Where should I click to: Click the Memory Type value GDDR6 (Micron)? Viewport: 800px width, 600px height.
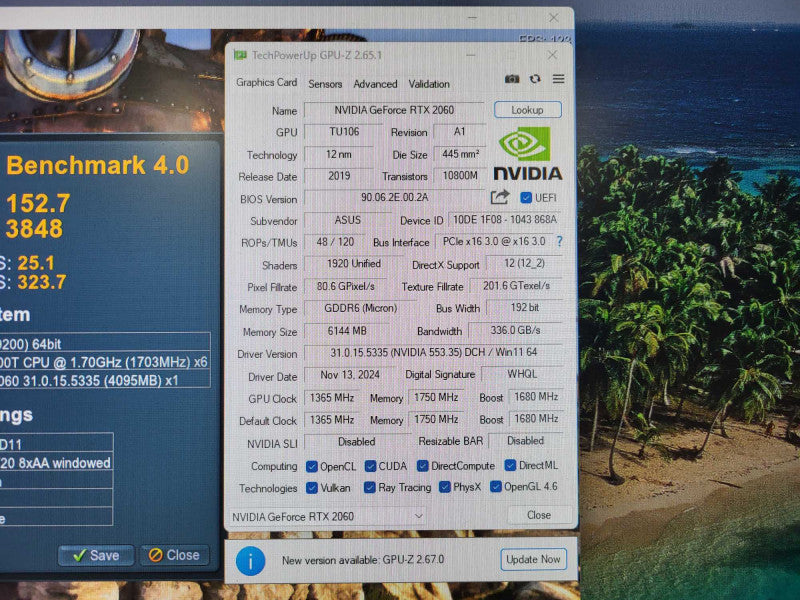(360, 308)
